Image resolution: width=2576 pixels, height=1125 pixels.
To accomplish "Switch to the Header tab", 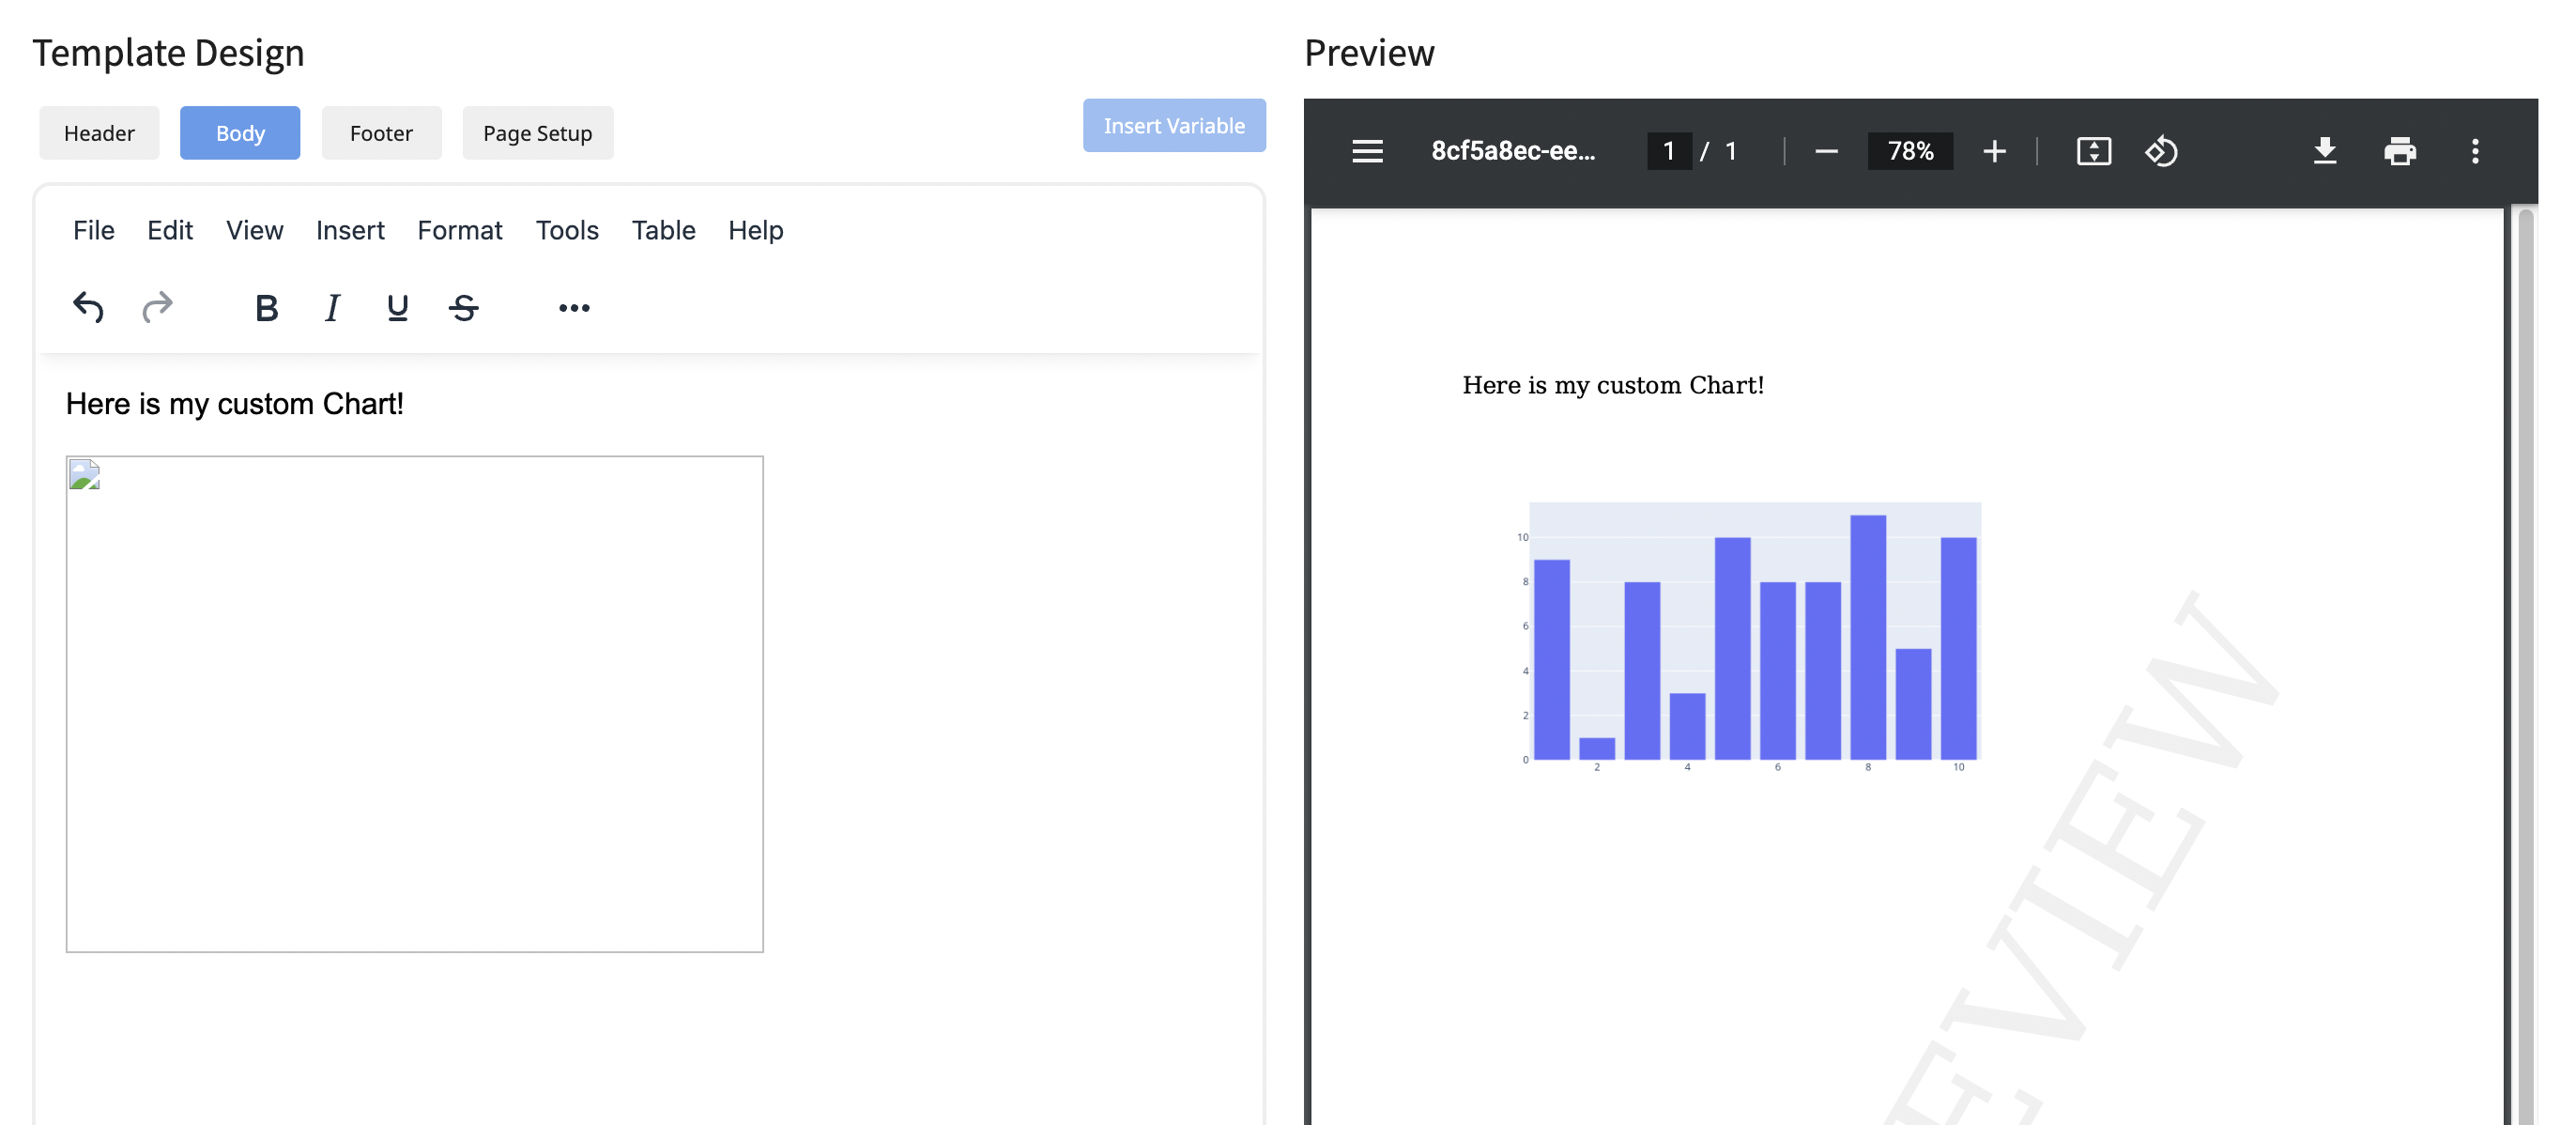I will click(x=99, y=133).
